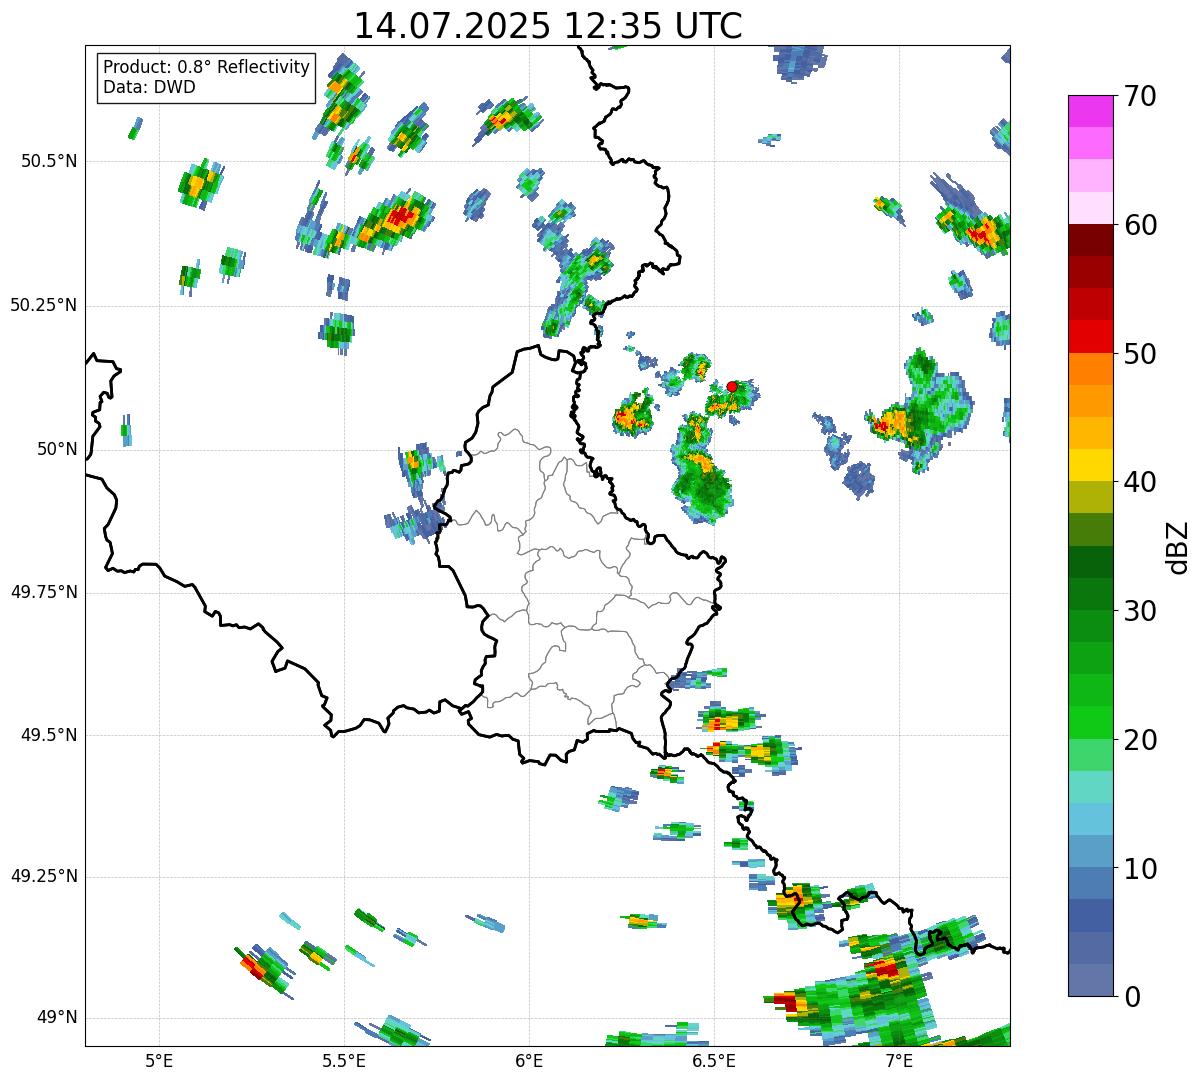Click the 5.5°E longitude label

pyautogui.click(x=344, y=1060)
